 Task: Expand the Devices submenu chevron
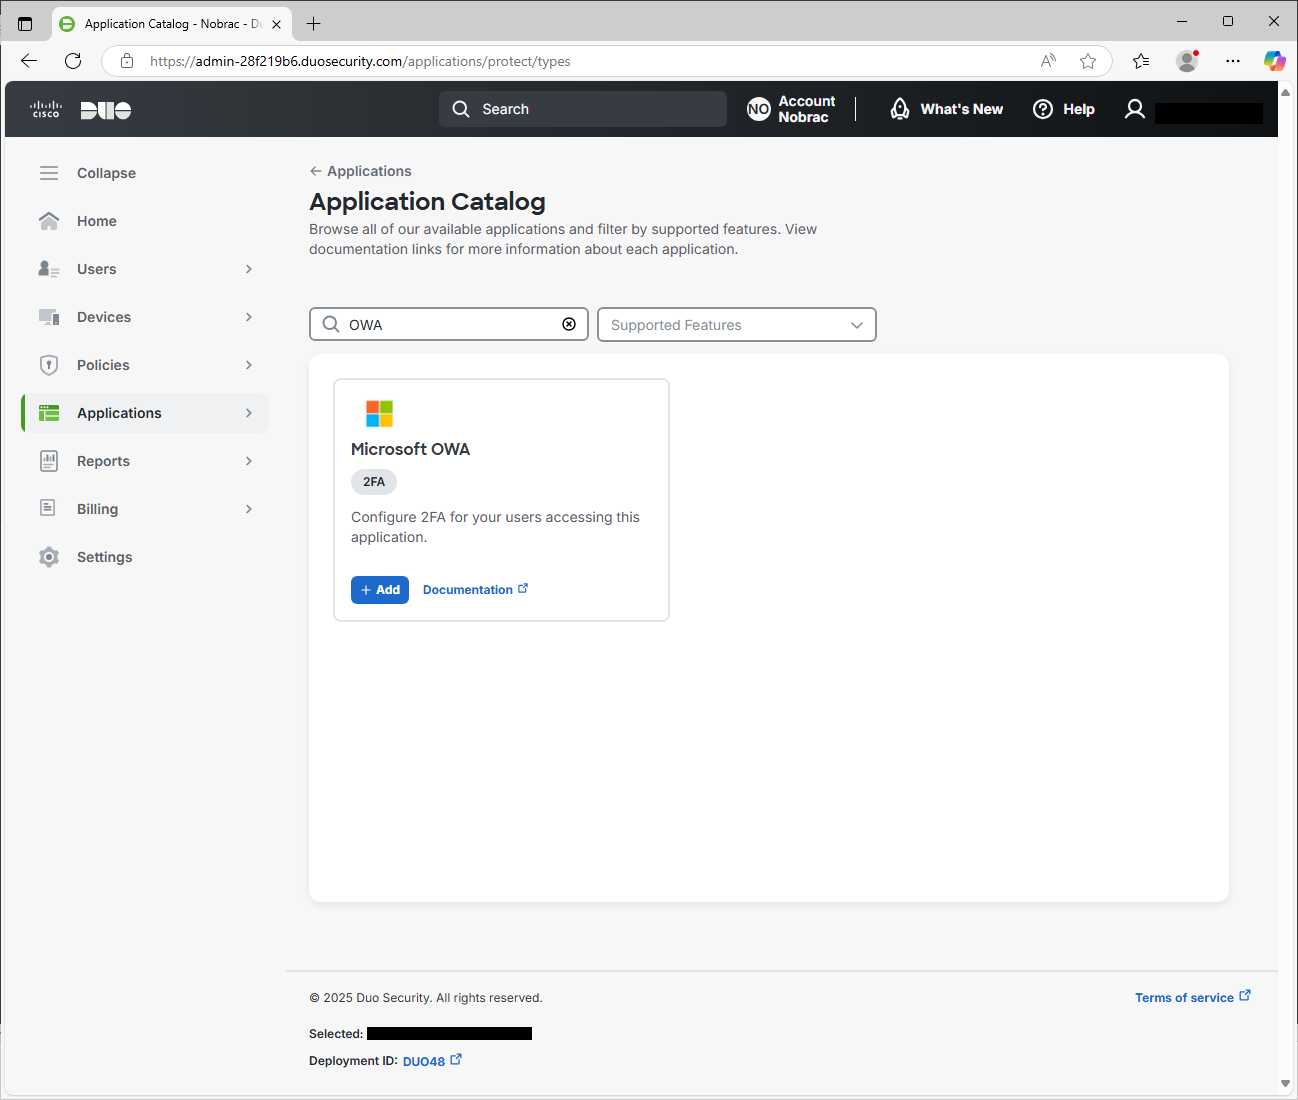click(249, 317)
